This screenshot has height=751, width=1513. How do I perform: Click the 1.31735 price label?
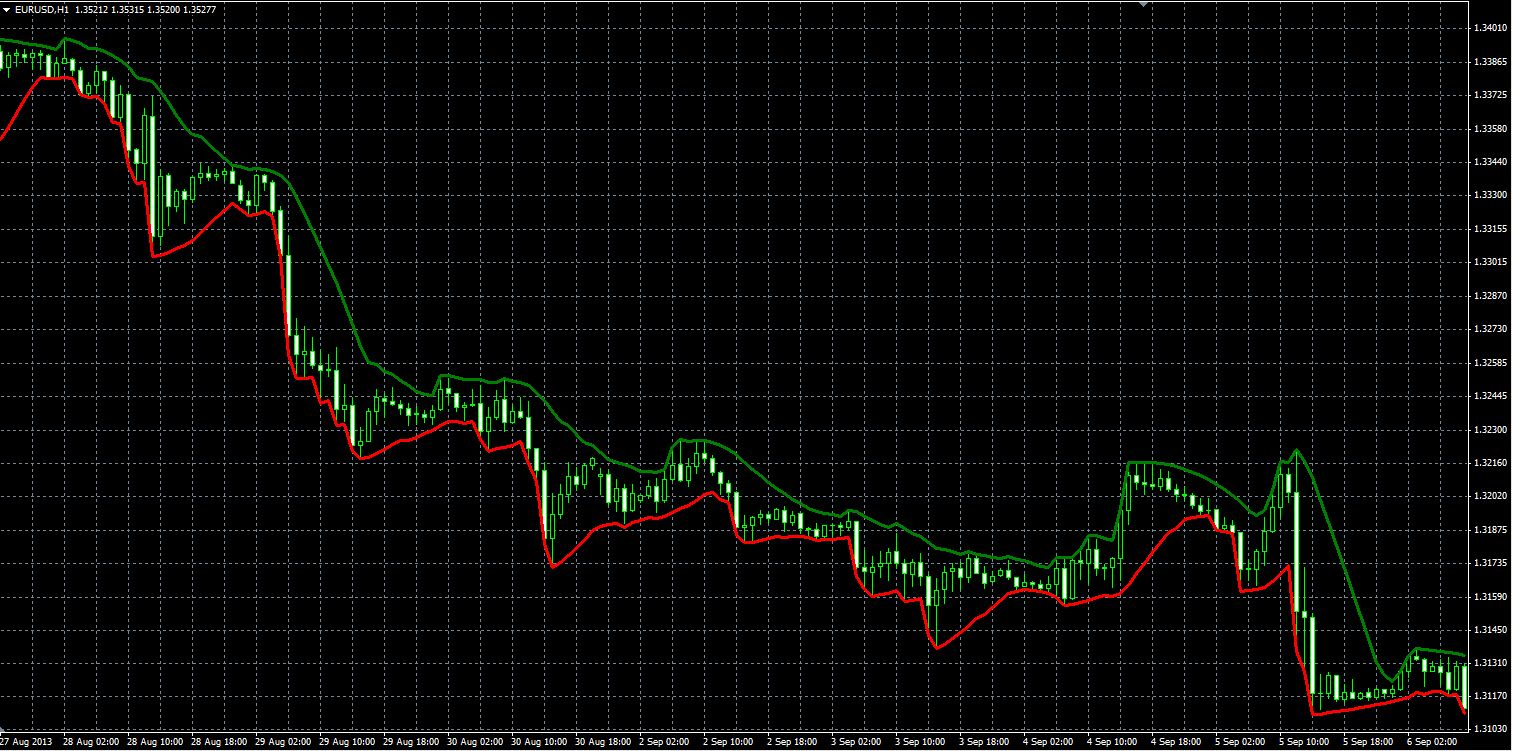point(1491,563)
